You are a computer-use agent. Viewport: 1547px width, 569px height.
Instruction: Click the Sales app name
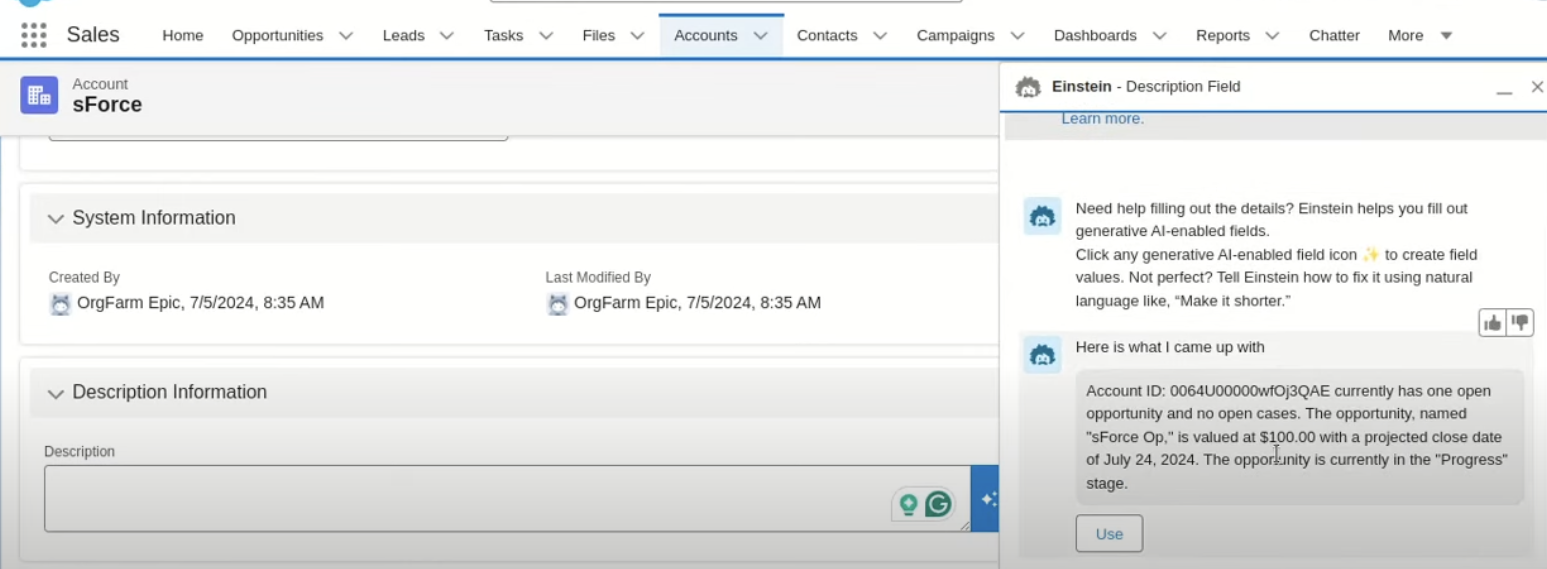tap(93, 35)
